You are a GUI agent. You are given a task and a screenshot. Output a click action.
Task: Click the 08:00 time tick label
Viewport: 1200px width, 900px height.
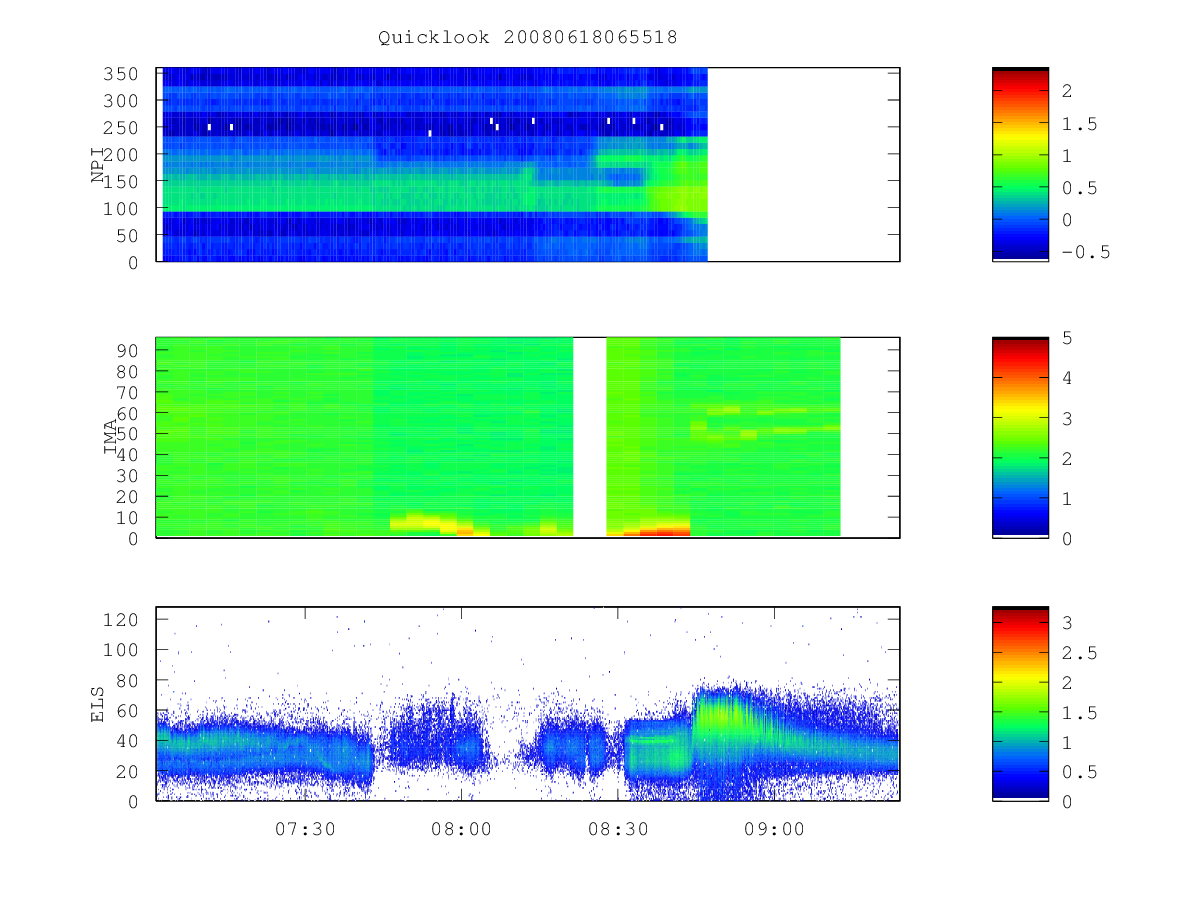point(462,829)
